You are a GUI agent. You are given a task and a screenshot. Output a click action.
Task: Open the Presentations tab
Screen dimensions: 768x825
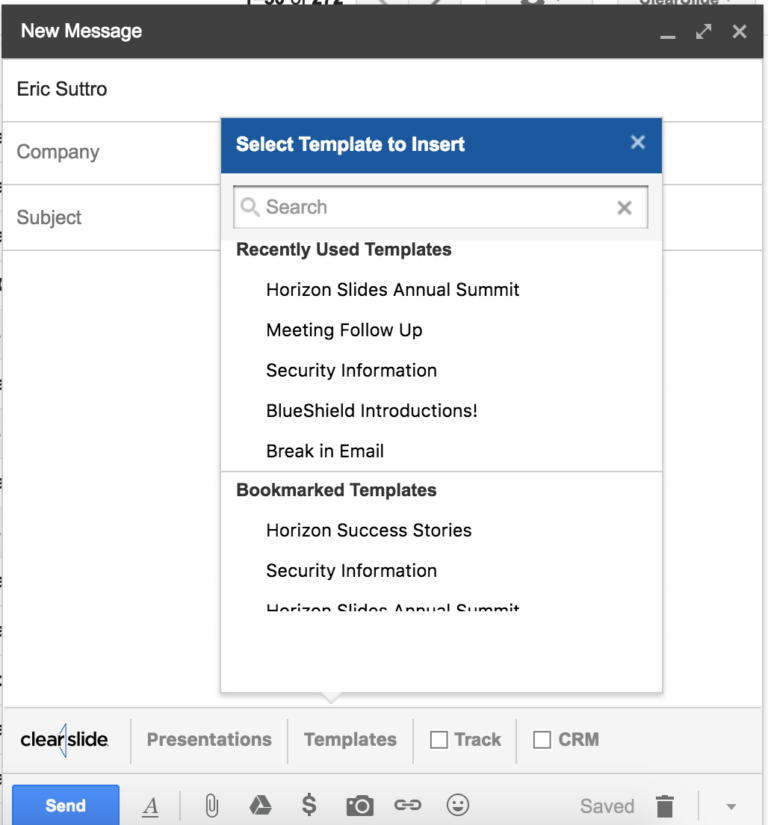pyautogui.click(x=208, y=740)
